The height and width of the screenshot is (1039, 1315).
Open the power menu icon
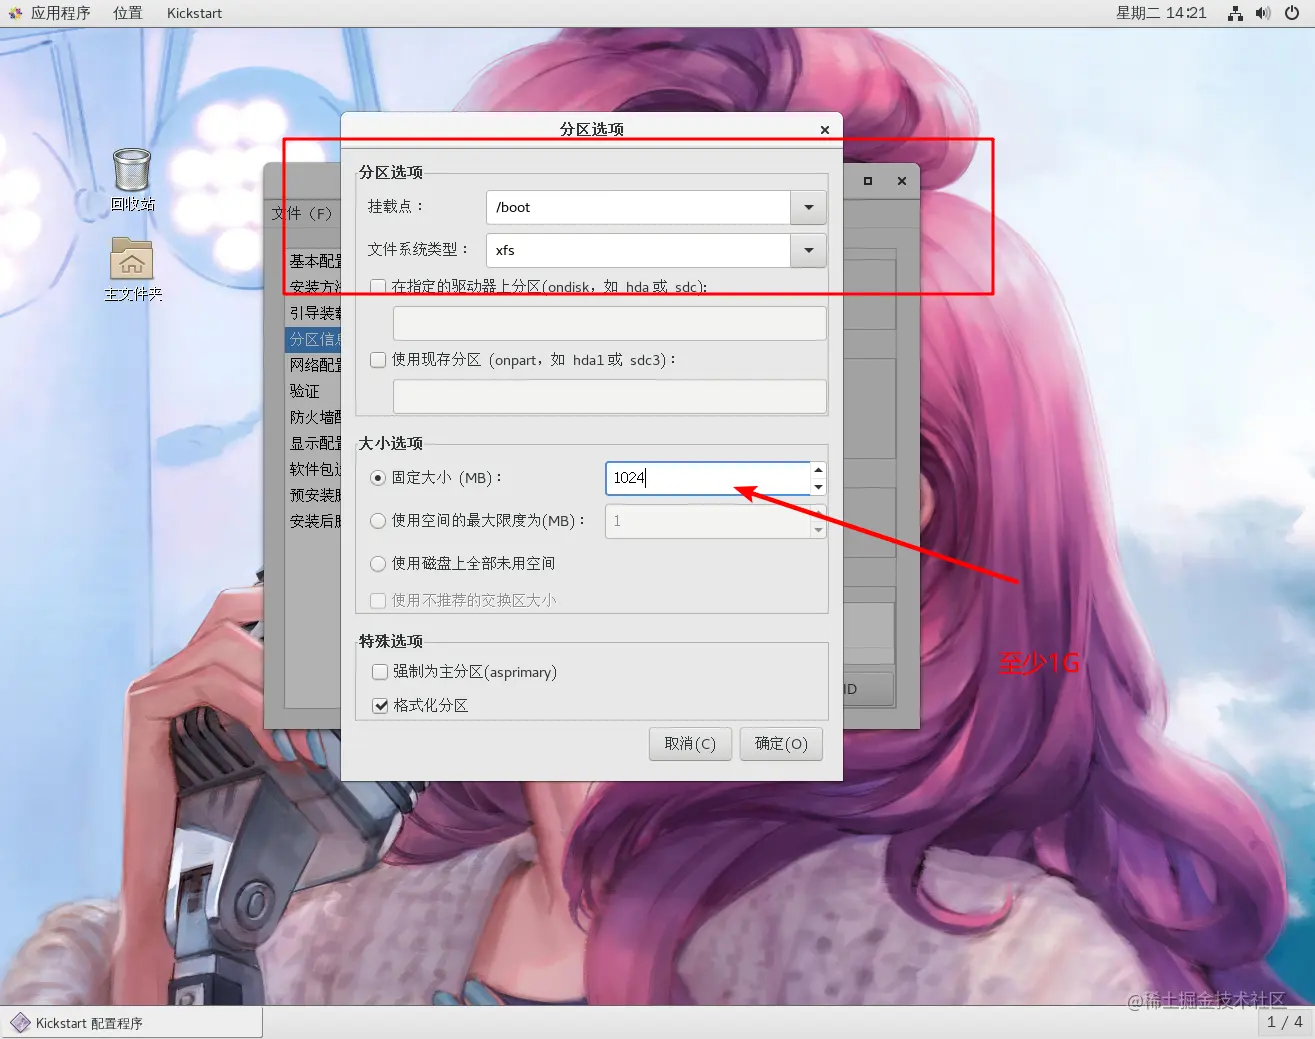tap(1292, 13)
